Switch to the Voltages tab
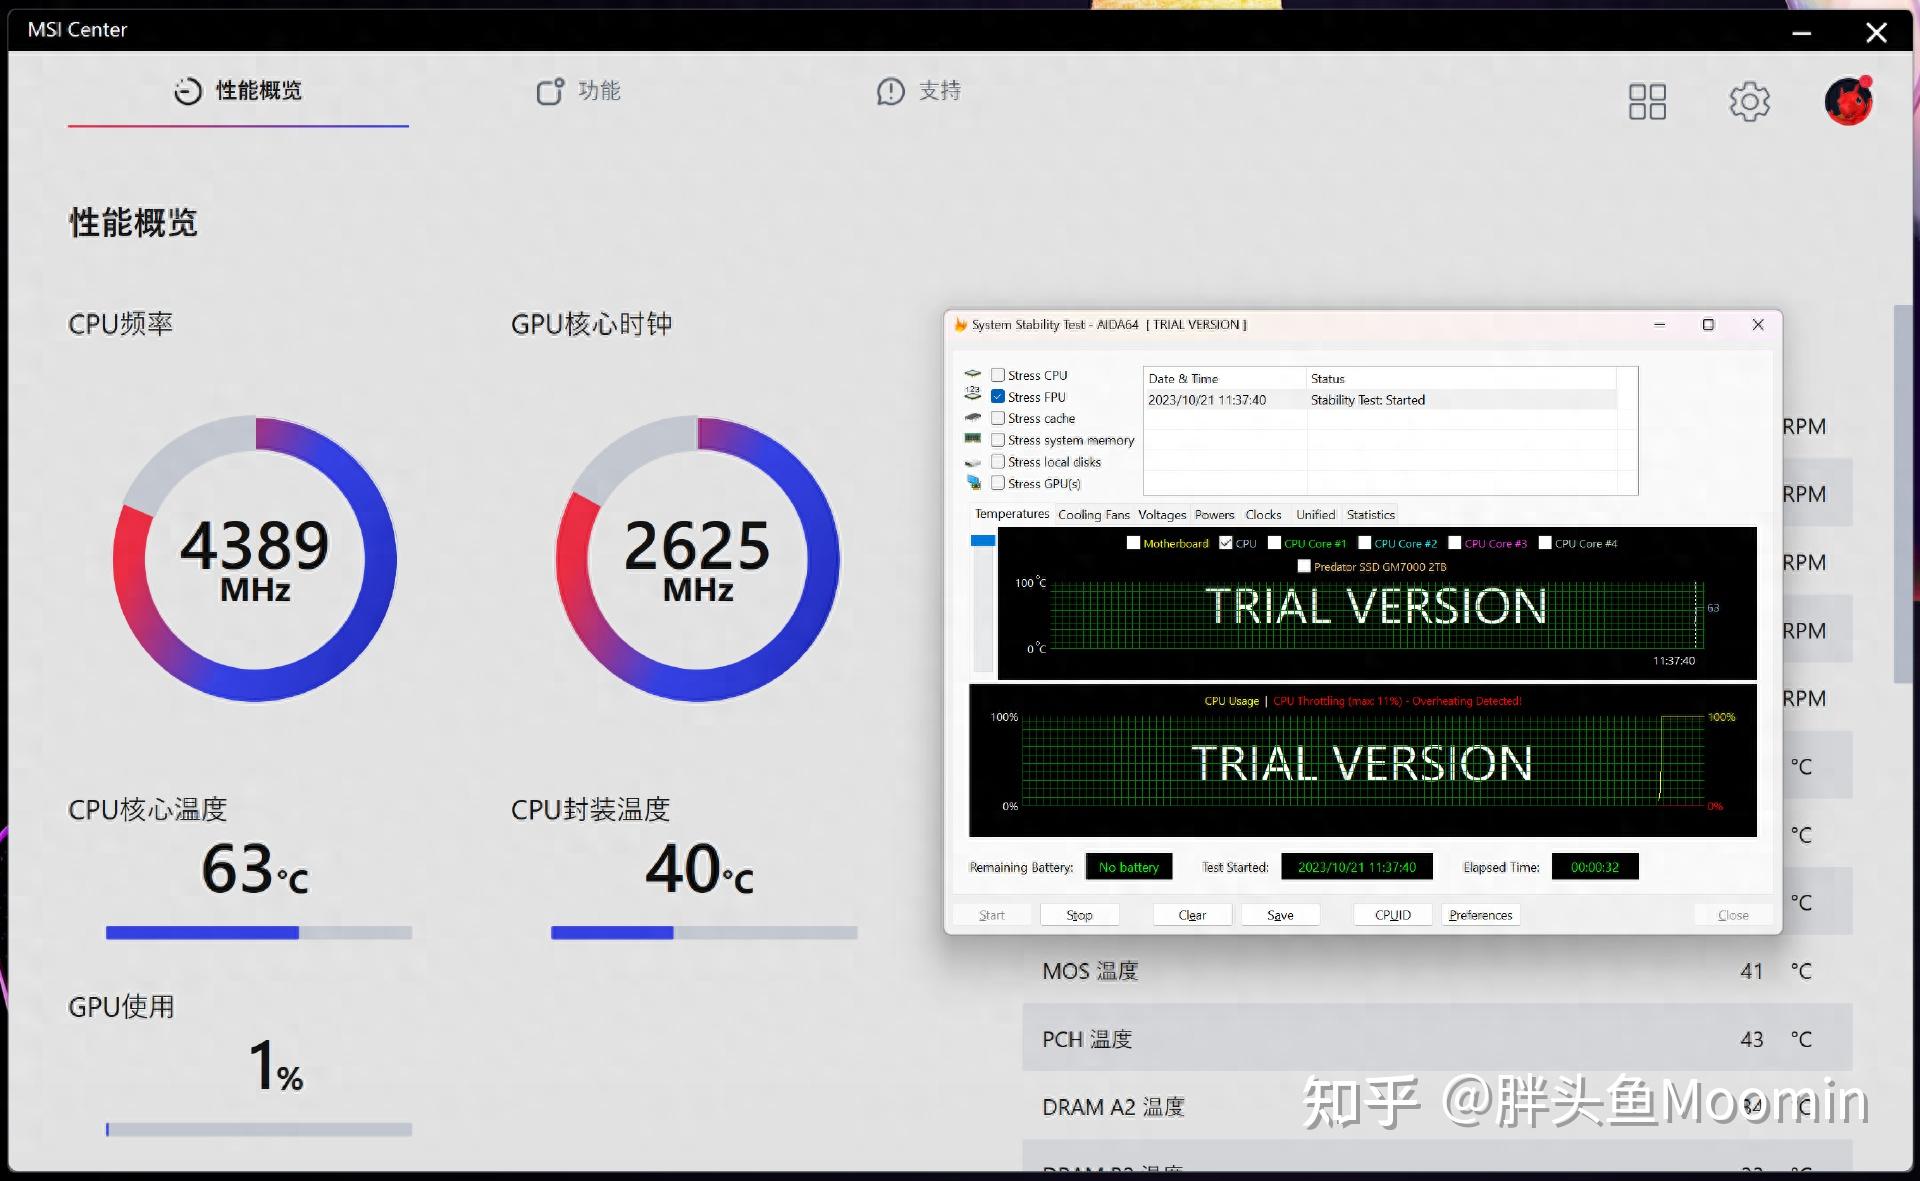Viewport: 1920px width, 1181px height. pyautogui.click(x=1162, y=515)
